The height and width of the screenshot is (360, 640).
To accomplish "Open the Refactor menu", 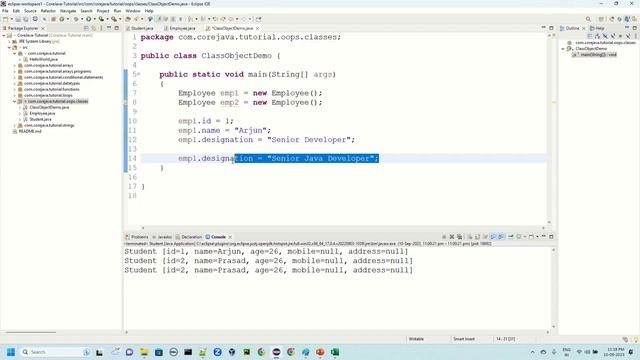I will 48,11.
